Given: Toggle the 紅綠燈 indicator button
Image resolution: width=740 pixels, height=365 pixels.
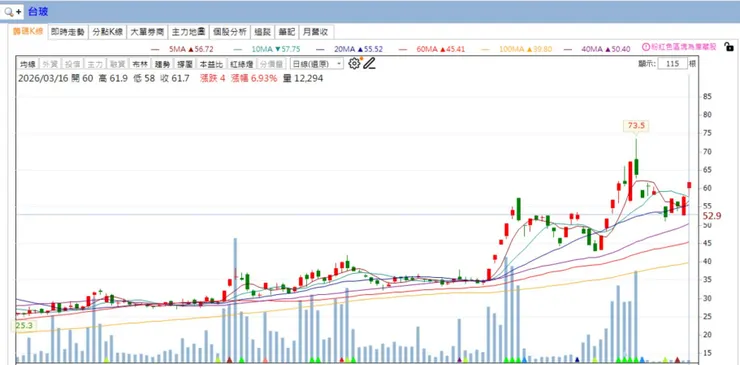Looking at the screenshot, I should pos(241,64).
